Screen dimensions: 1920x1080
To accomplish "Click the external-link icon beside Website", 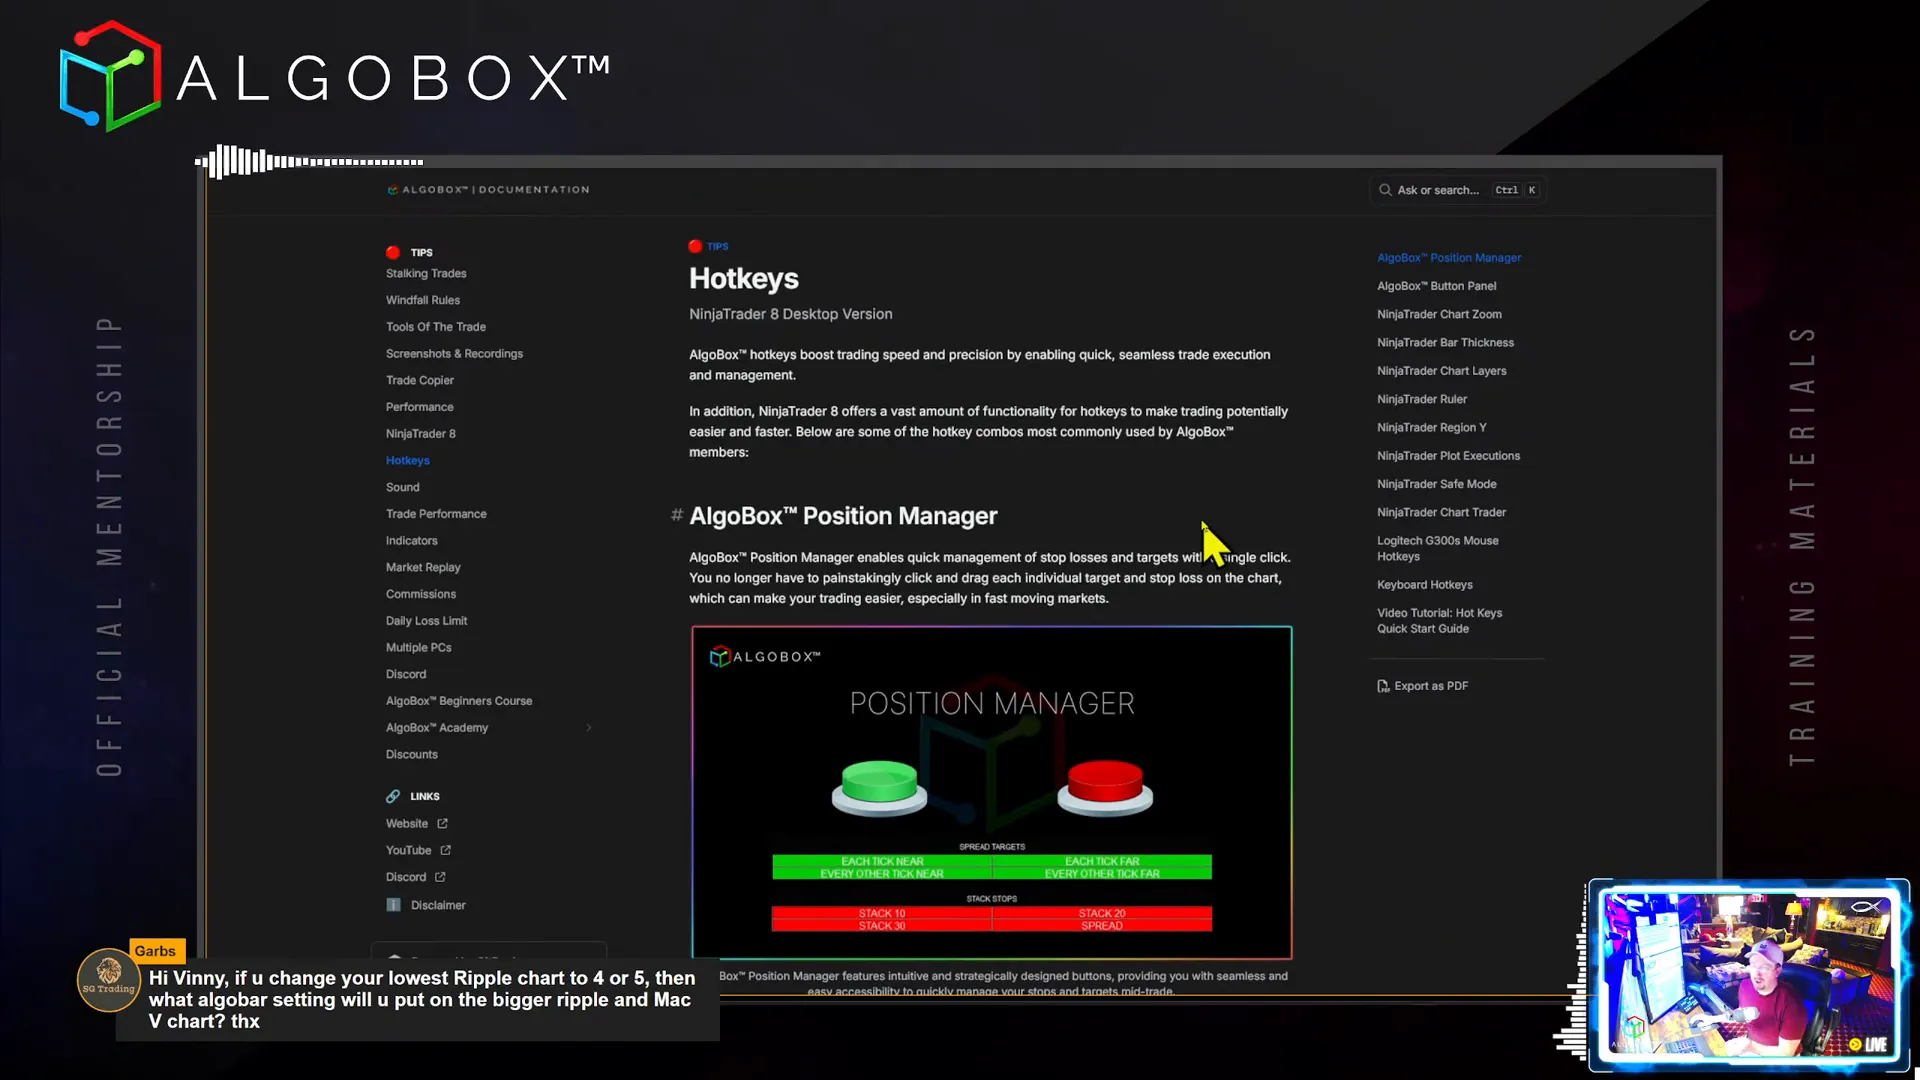I will click(x=443, y=824).
